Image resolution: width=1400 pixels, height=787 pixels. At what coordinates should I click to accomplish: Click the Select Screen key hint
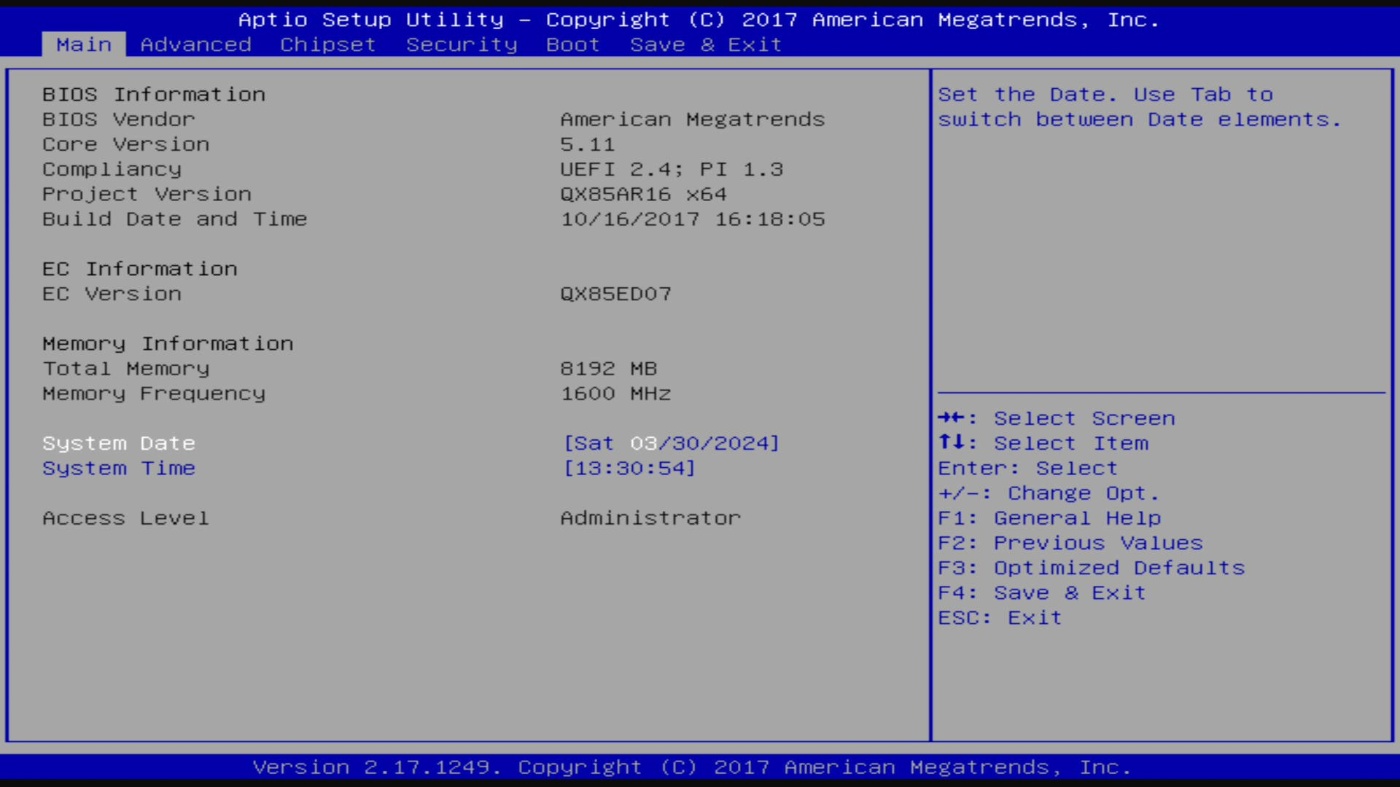pos(1057,418)
